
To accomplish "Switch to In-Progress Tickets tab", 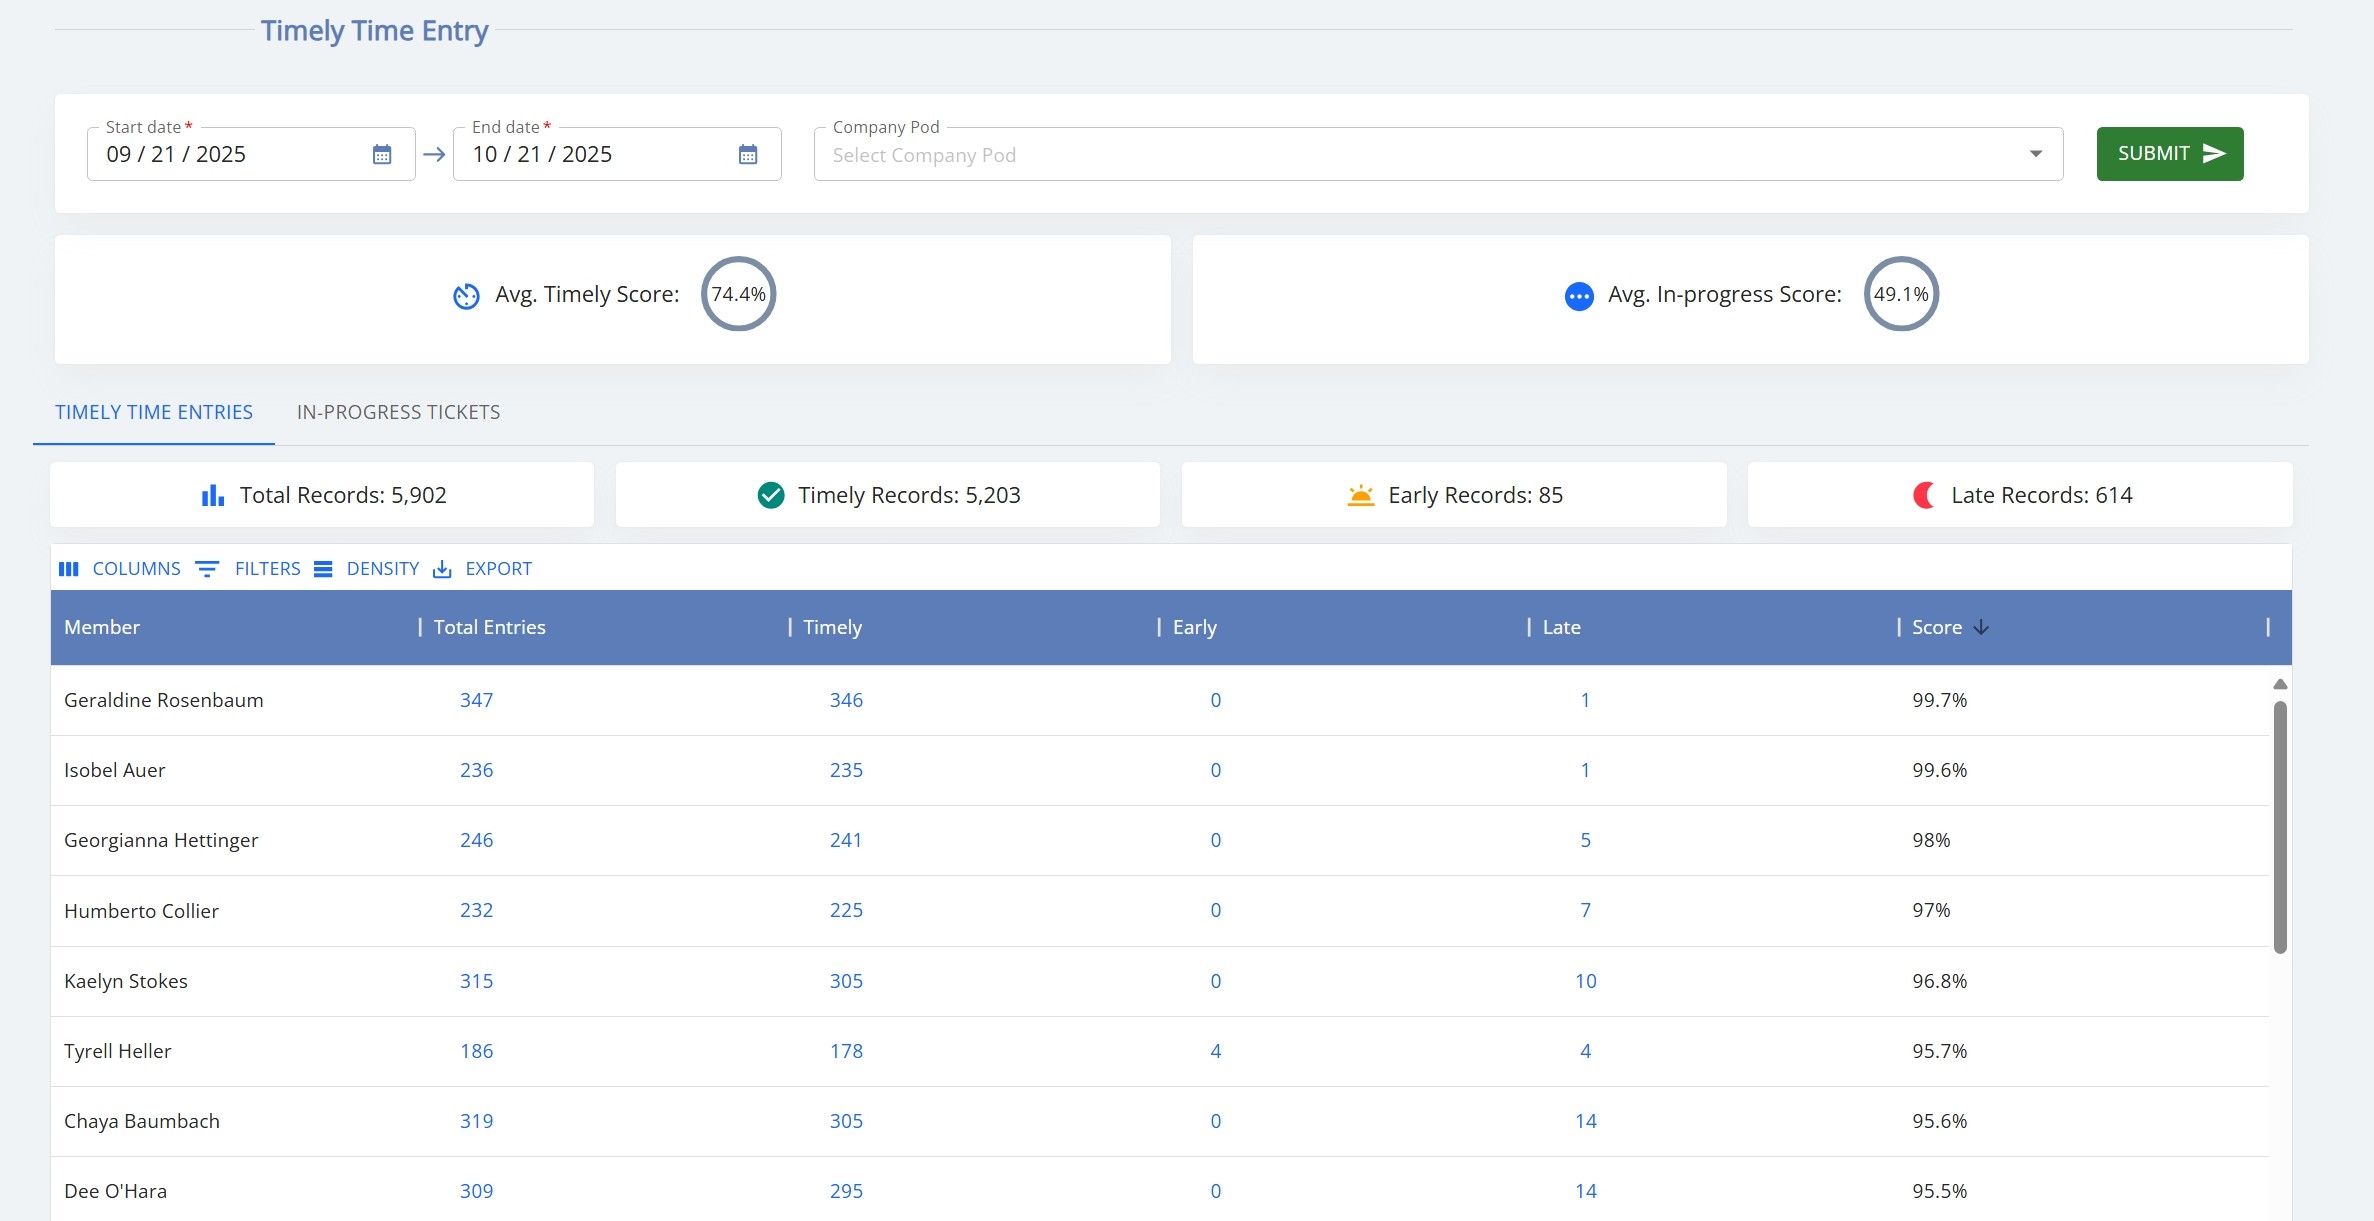I will (x=398, y=412).
